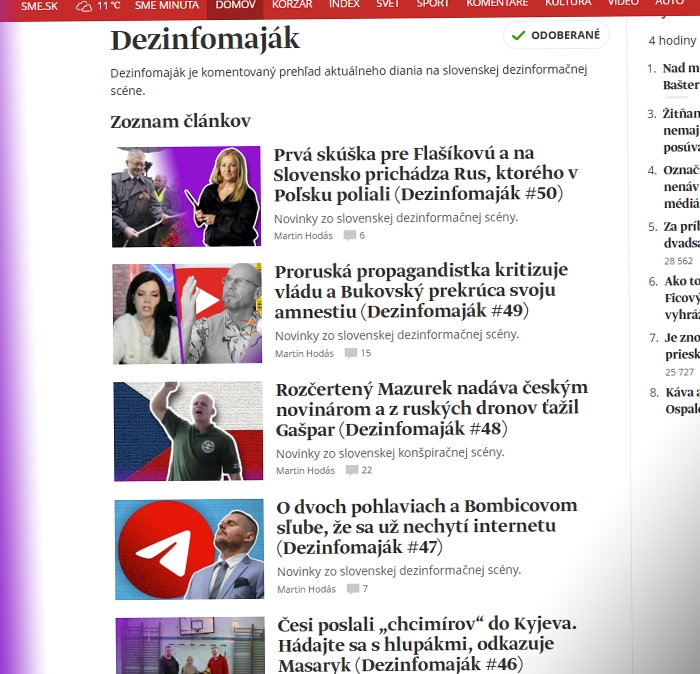700x674 pixels.
Task: Open the Korzár section in navigation
Action: (292, 5)
